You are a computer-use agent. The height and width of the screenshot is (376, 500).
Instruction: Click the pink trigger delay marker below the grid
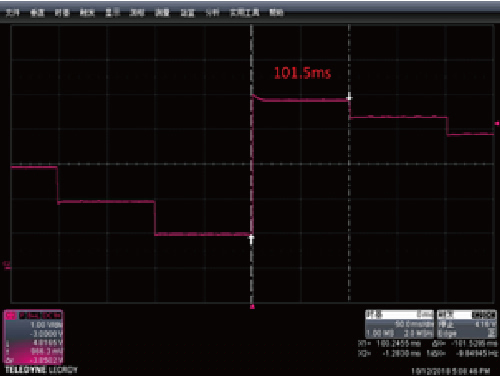(x=252, y=307)
